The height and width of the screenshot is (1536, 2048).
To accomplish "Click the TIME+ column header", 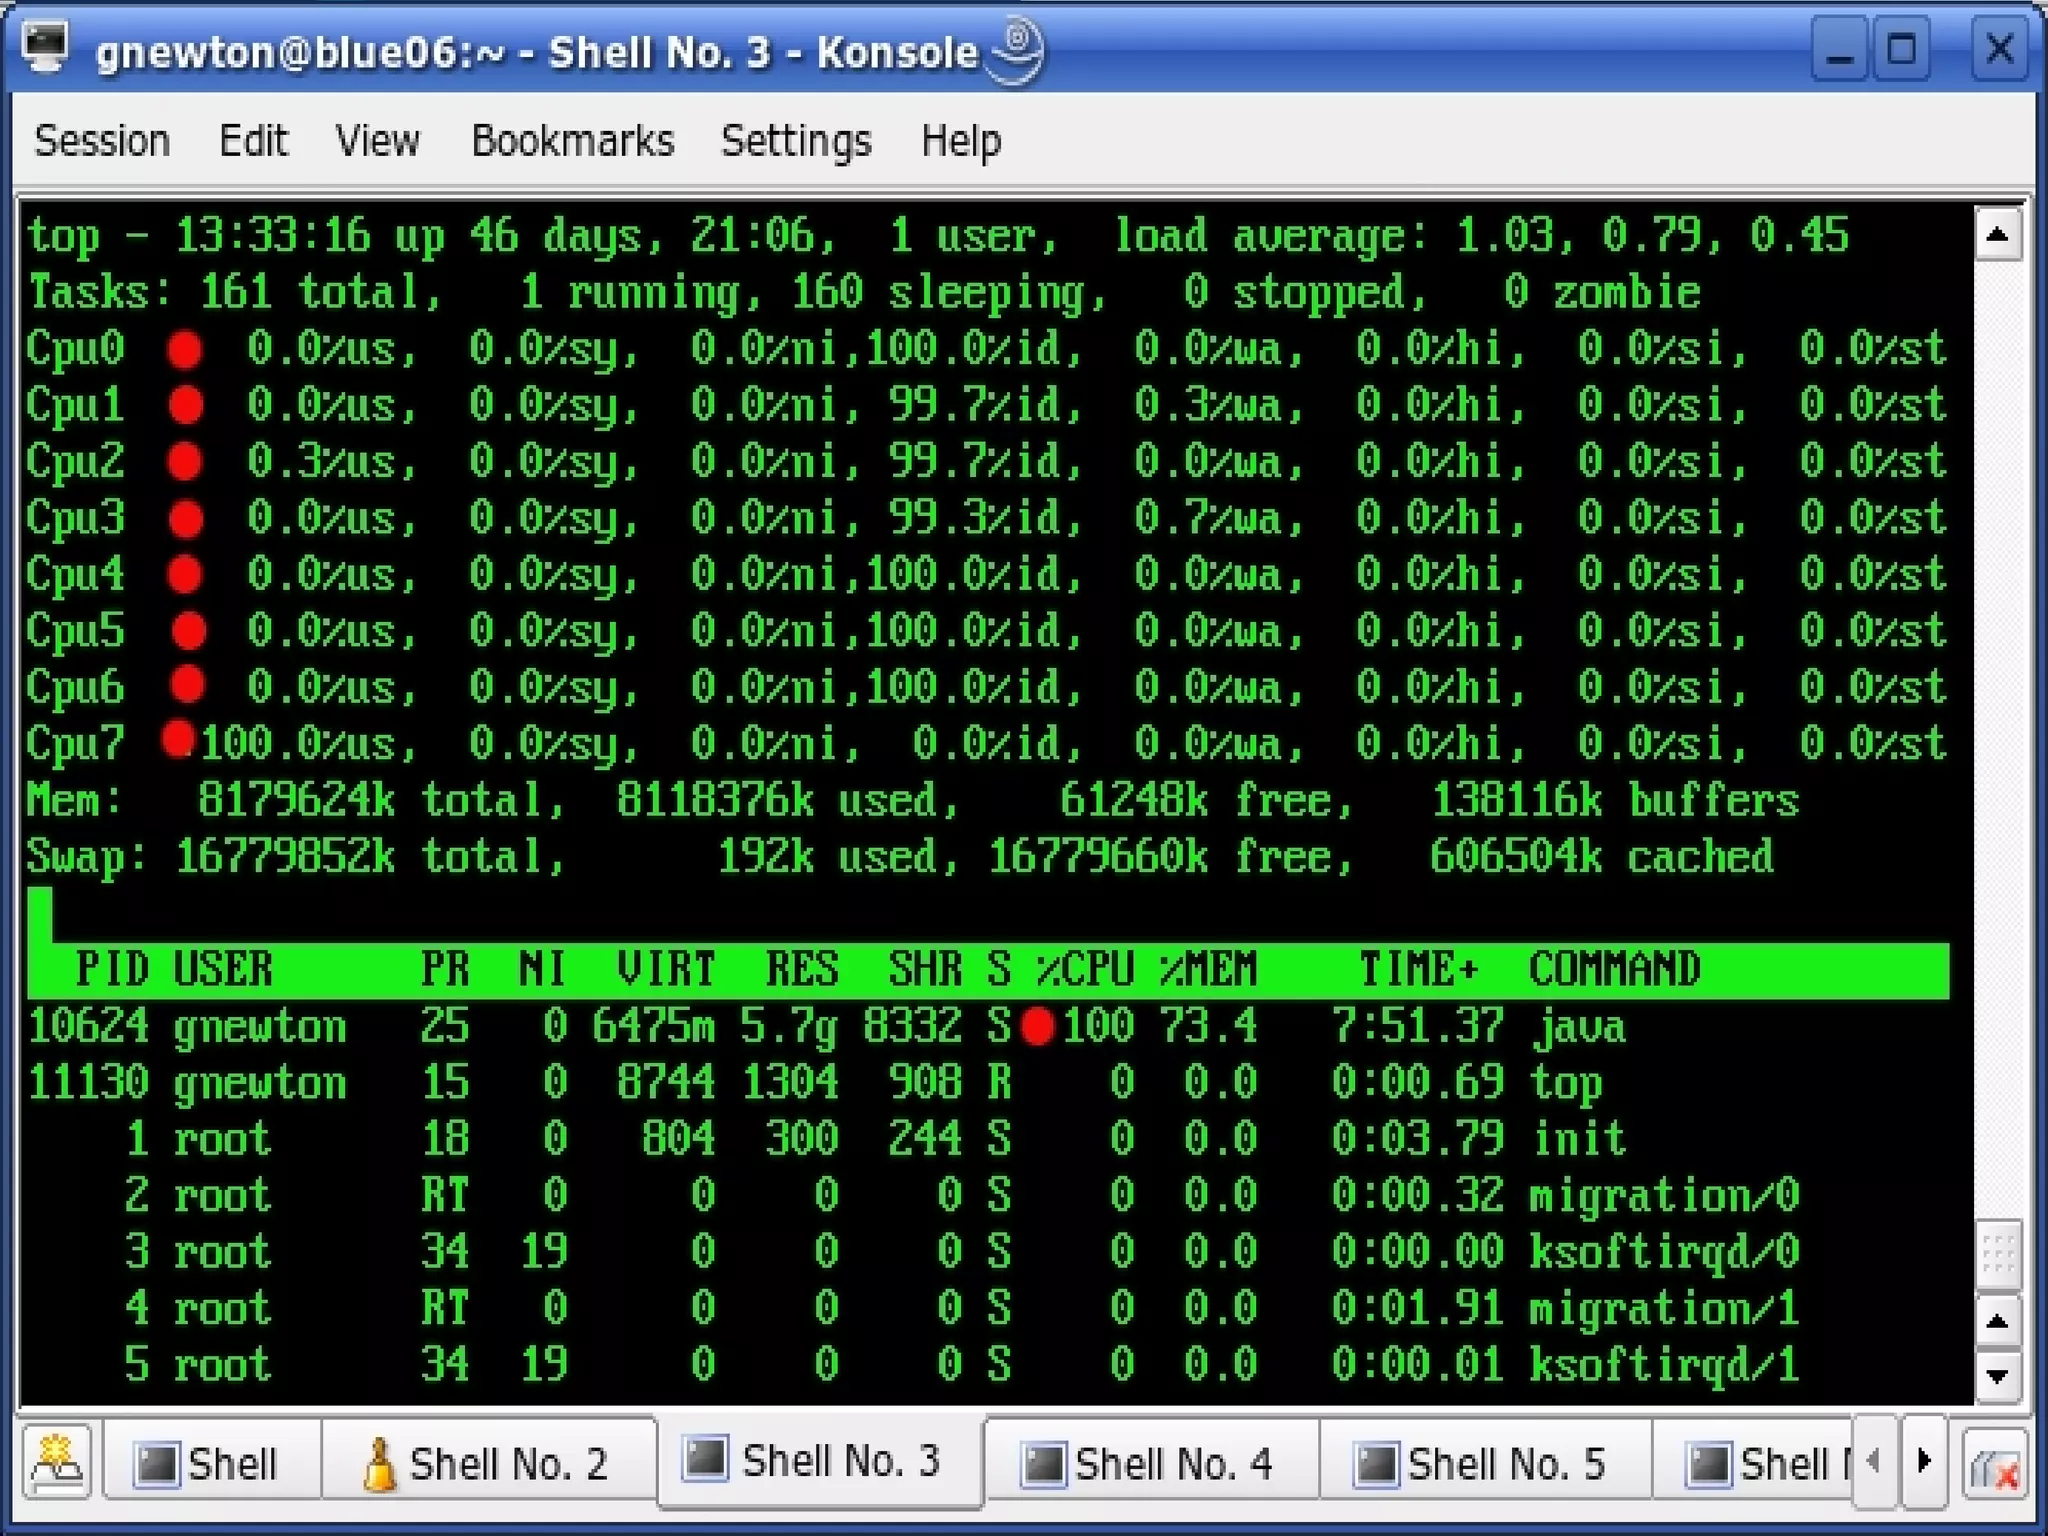I will pyautogui.click(x=1419, y=969).
